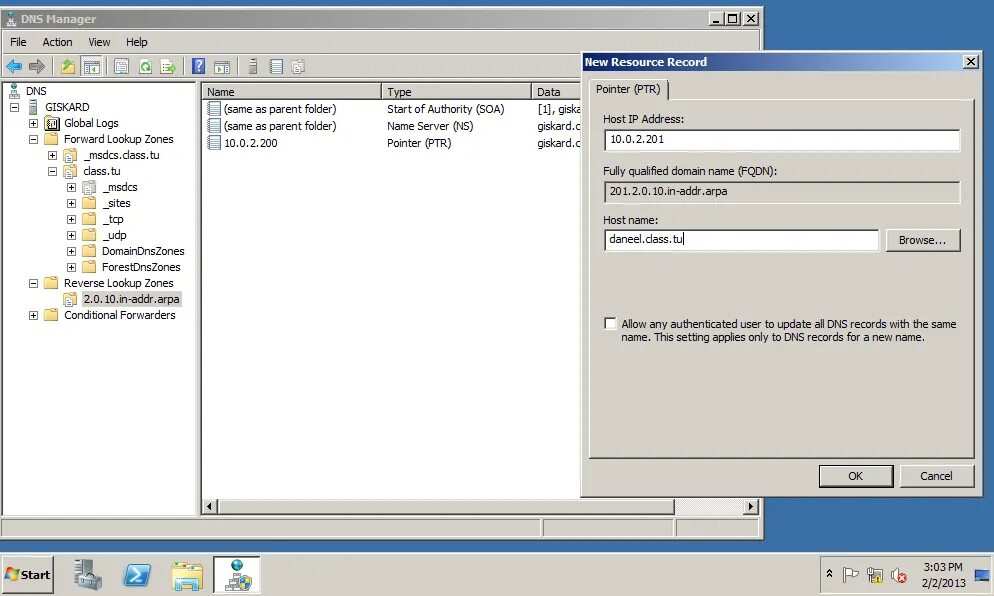994x596 pixels.
Task: Expand the _sites folder node
Action: click(72, 203)
